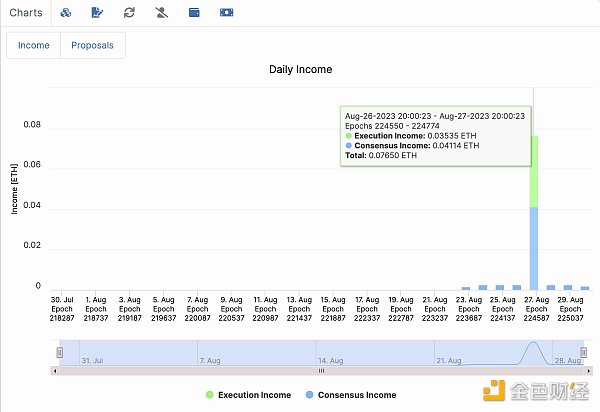Click the navigator scrollbar center grip

321,370
